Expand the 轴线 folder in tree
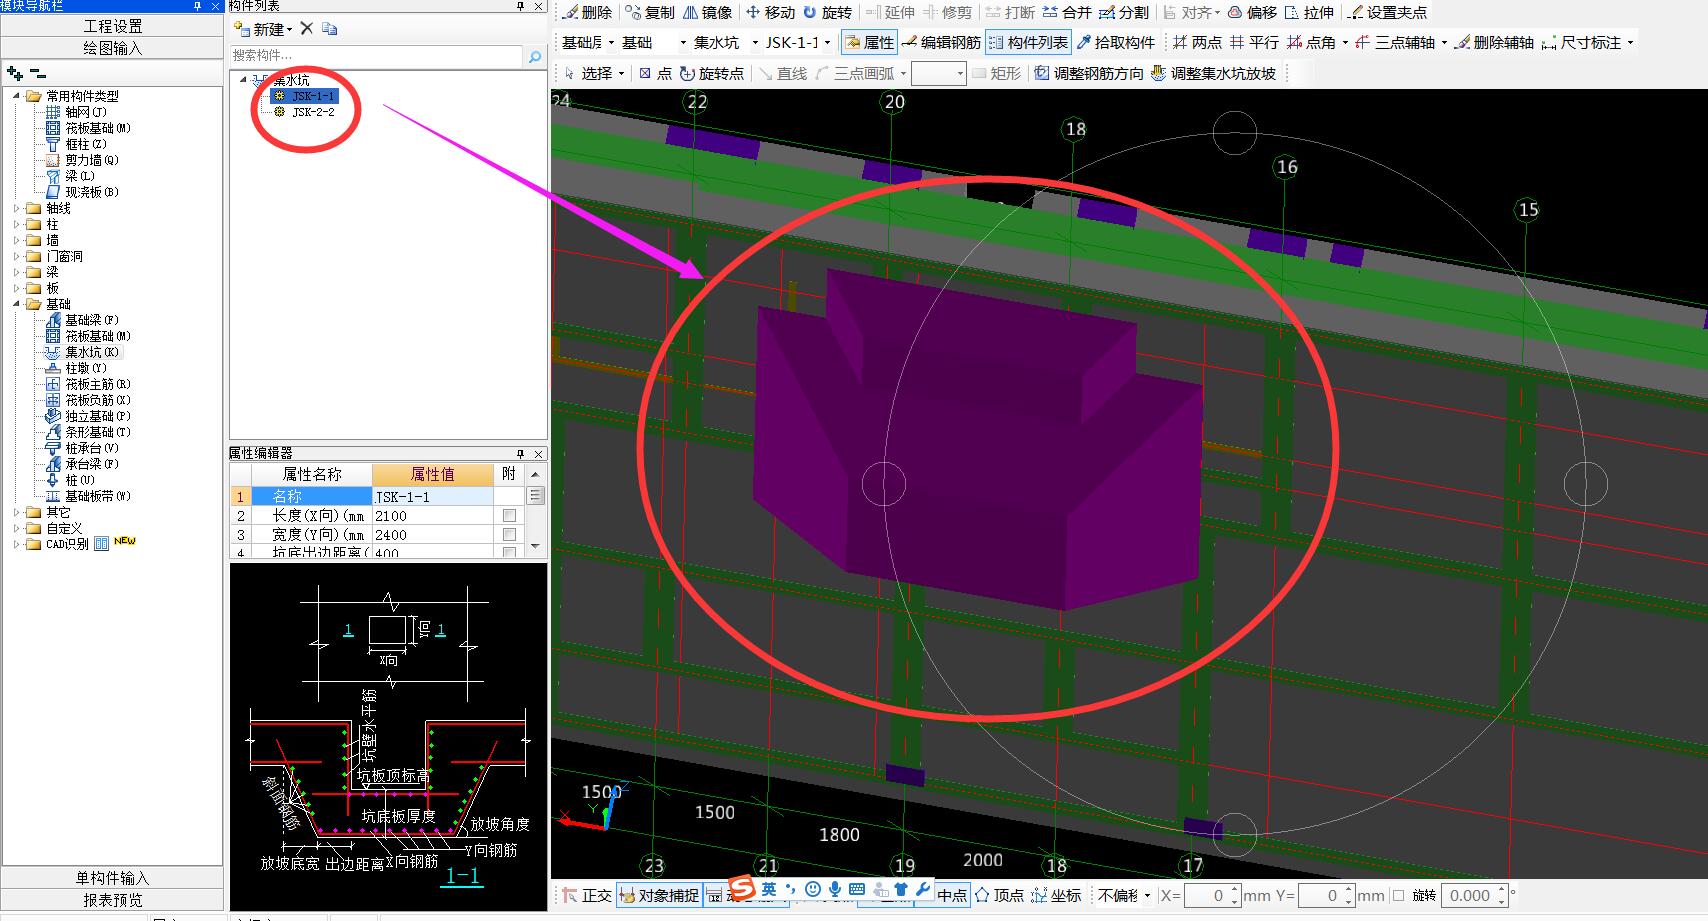The height and width of the screenshot is (921, 1708). point(17,208)
